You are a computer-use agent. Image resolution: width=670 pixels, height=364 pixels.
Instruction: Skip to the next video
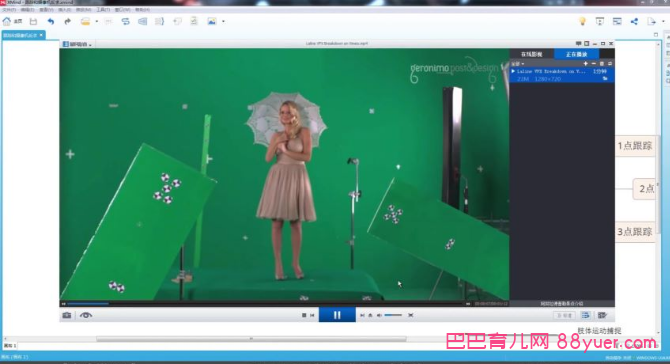tap(362, 315)
